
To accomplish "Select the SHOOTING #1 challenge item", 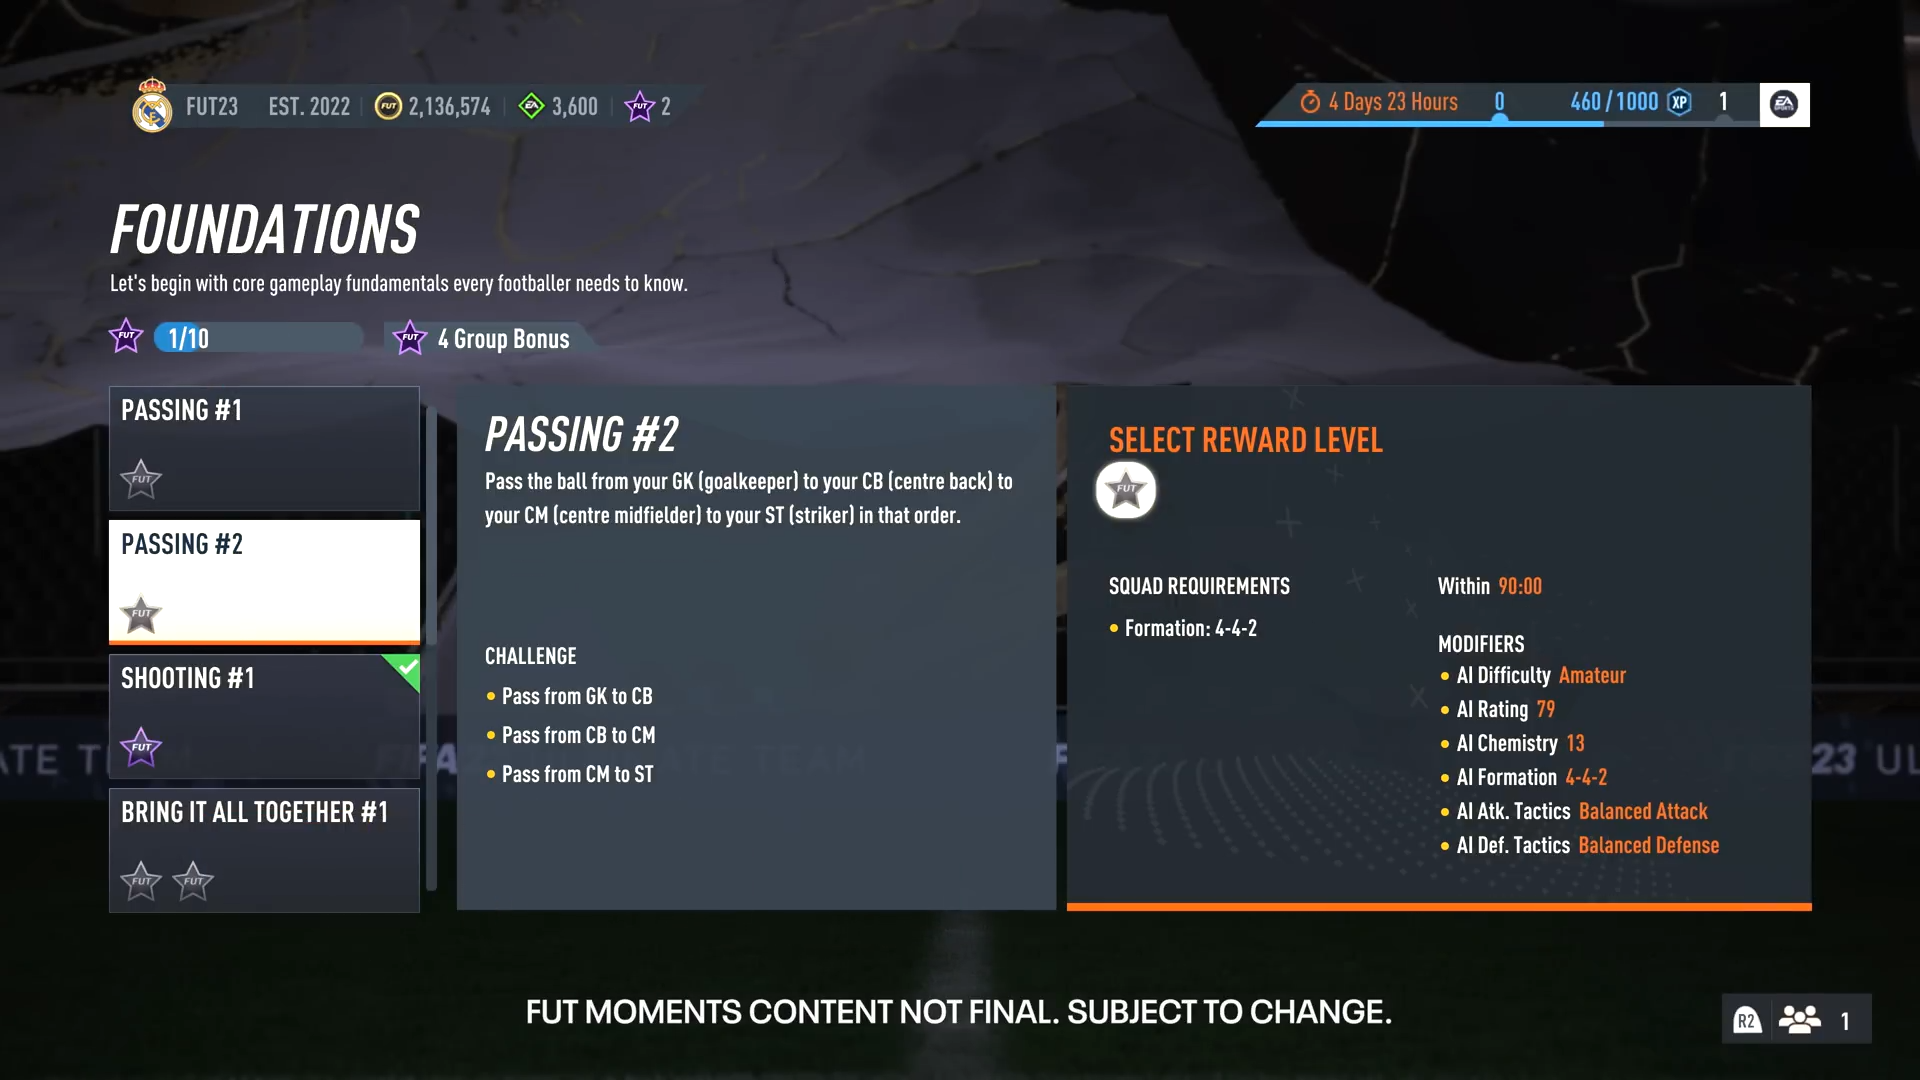I will click(264, 713).
